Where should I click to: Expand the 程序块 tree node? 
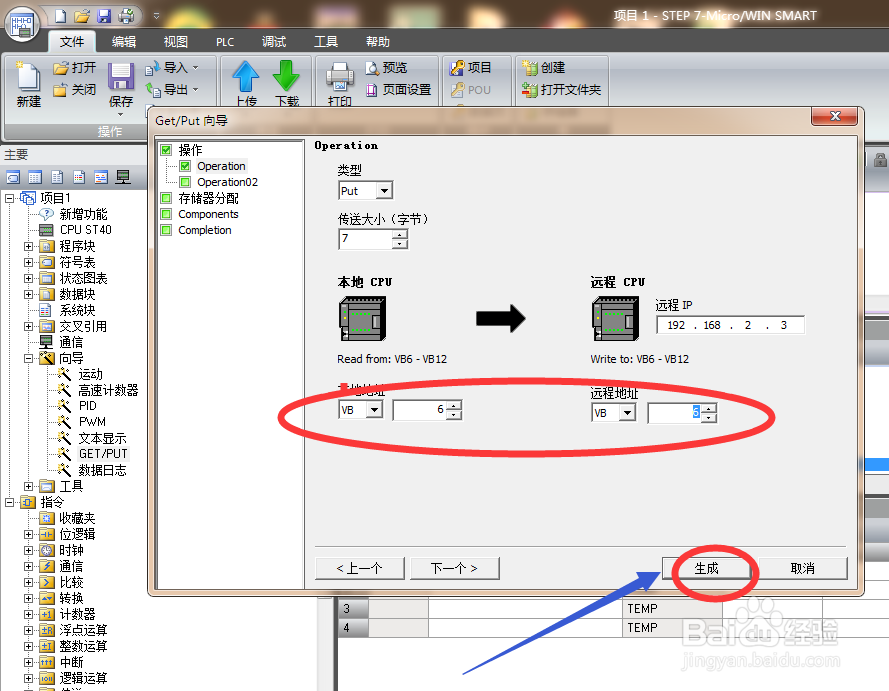tap(28, 247)
